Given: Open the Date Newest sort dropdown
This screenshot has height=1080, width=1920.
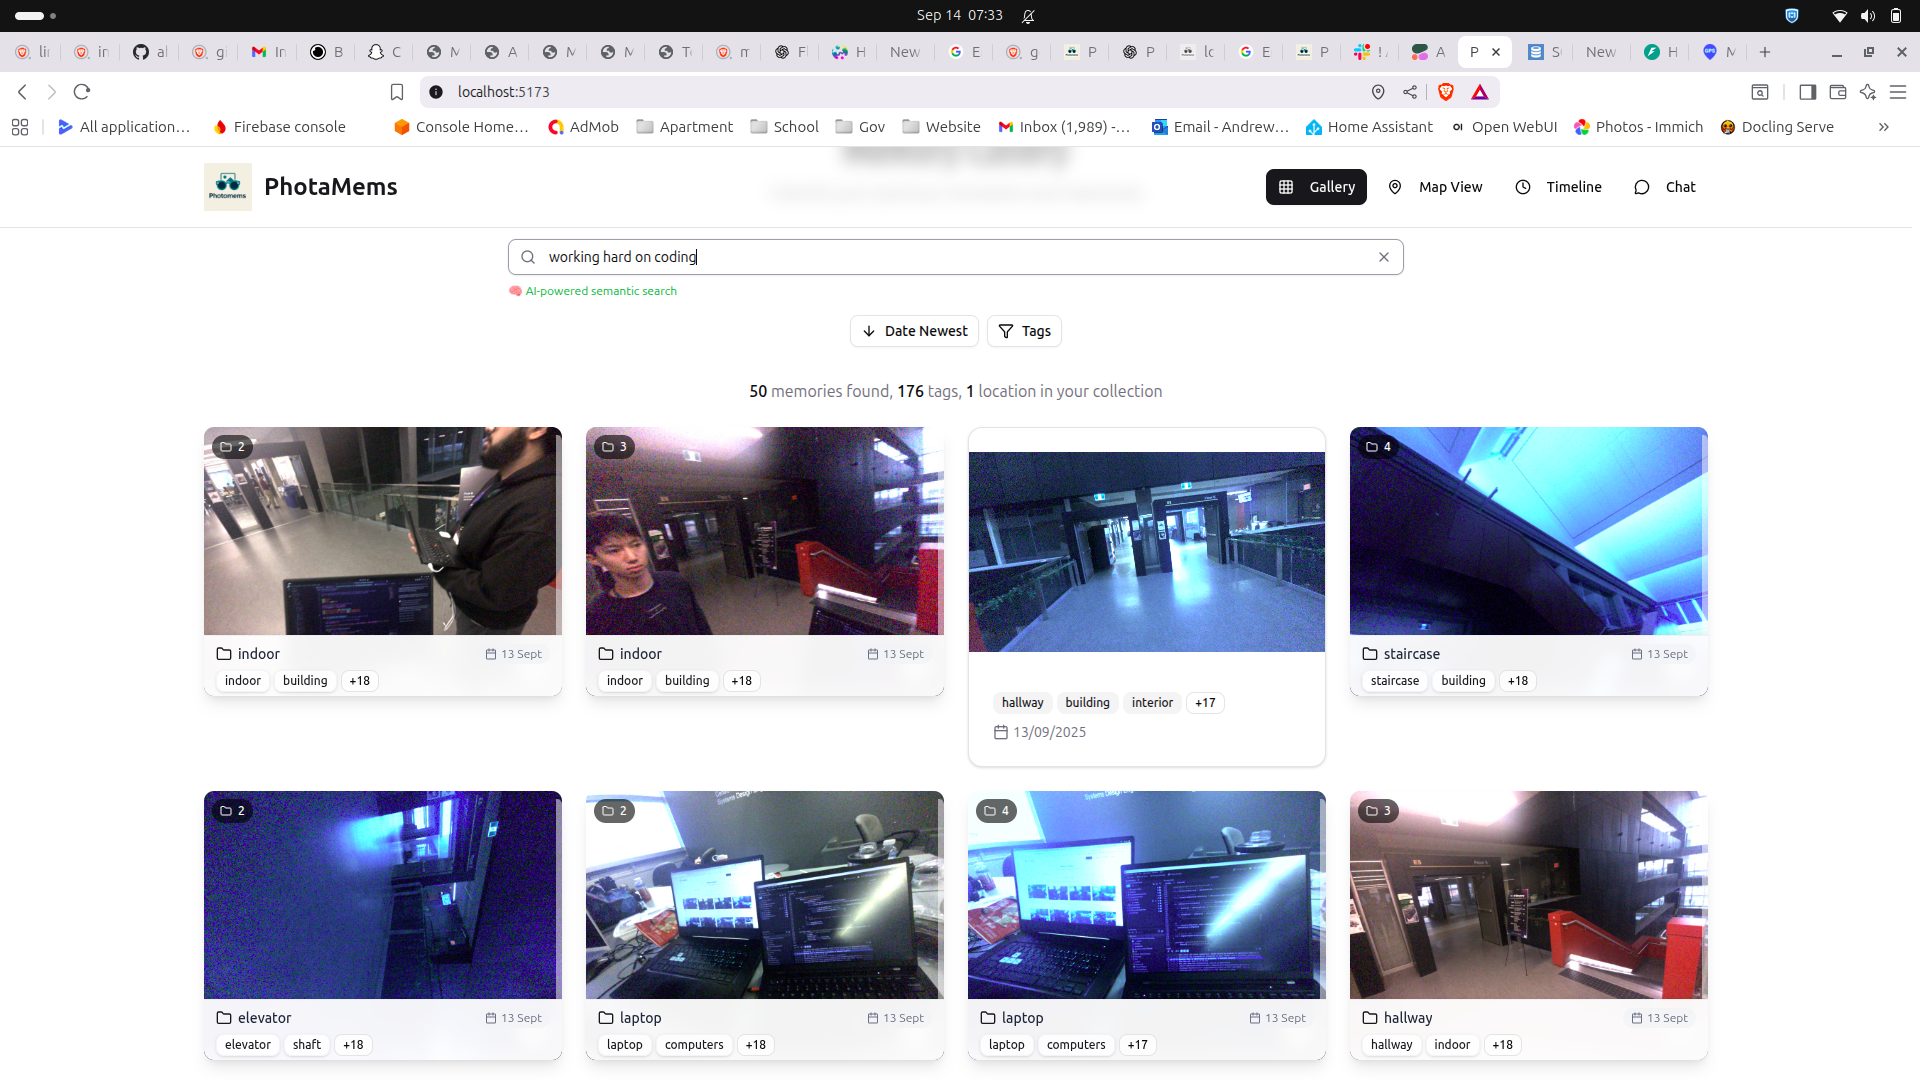Looking at the screenshot, I should [914, 331].
